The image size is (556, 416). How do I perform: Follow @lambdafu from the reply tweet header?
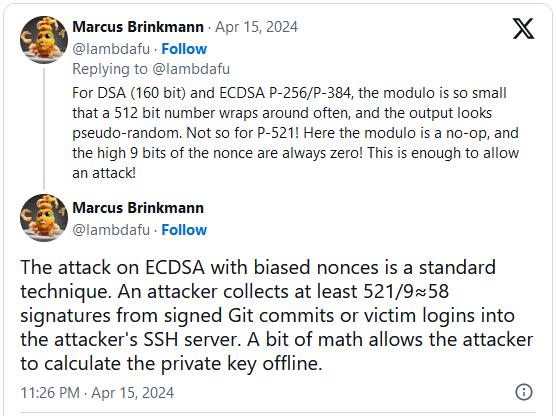[x=184, y=49]
